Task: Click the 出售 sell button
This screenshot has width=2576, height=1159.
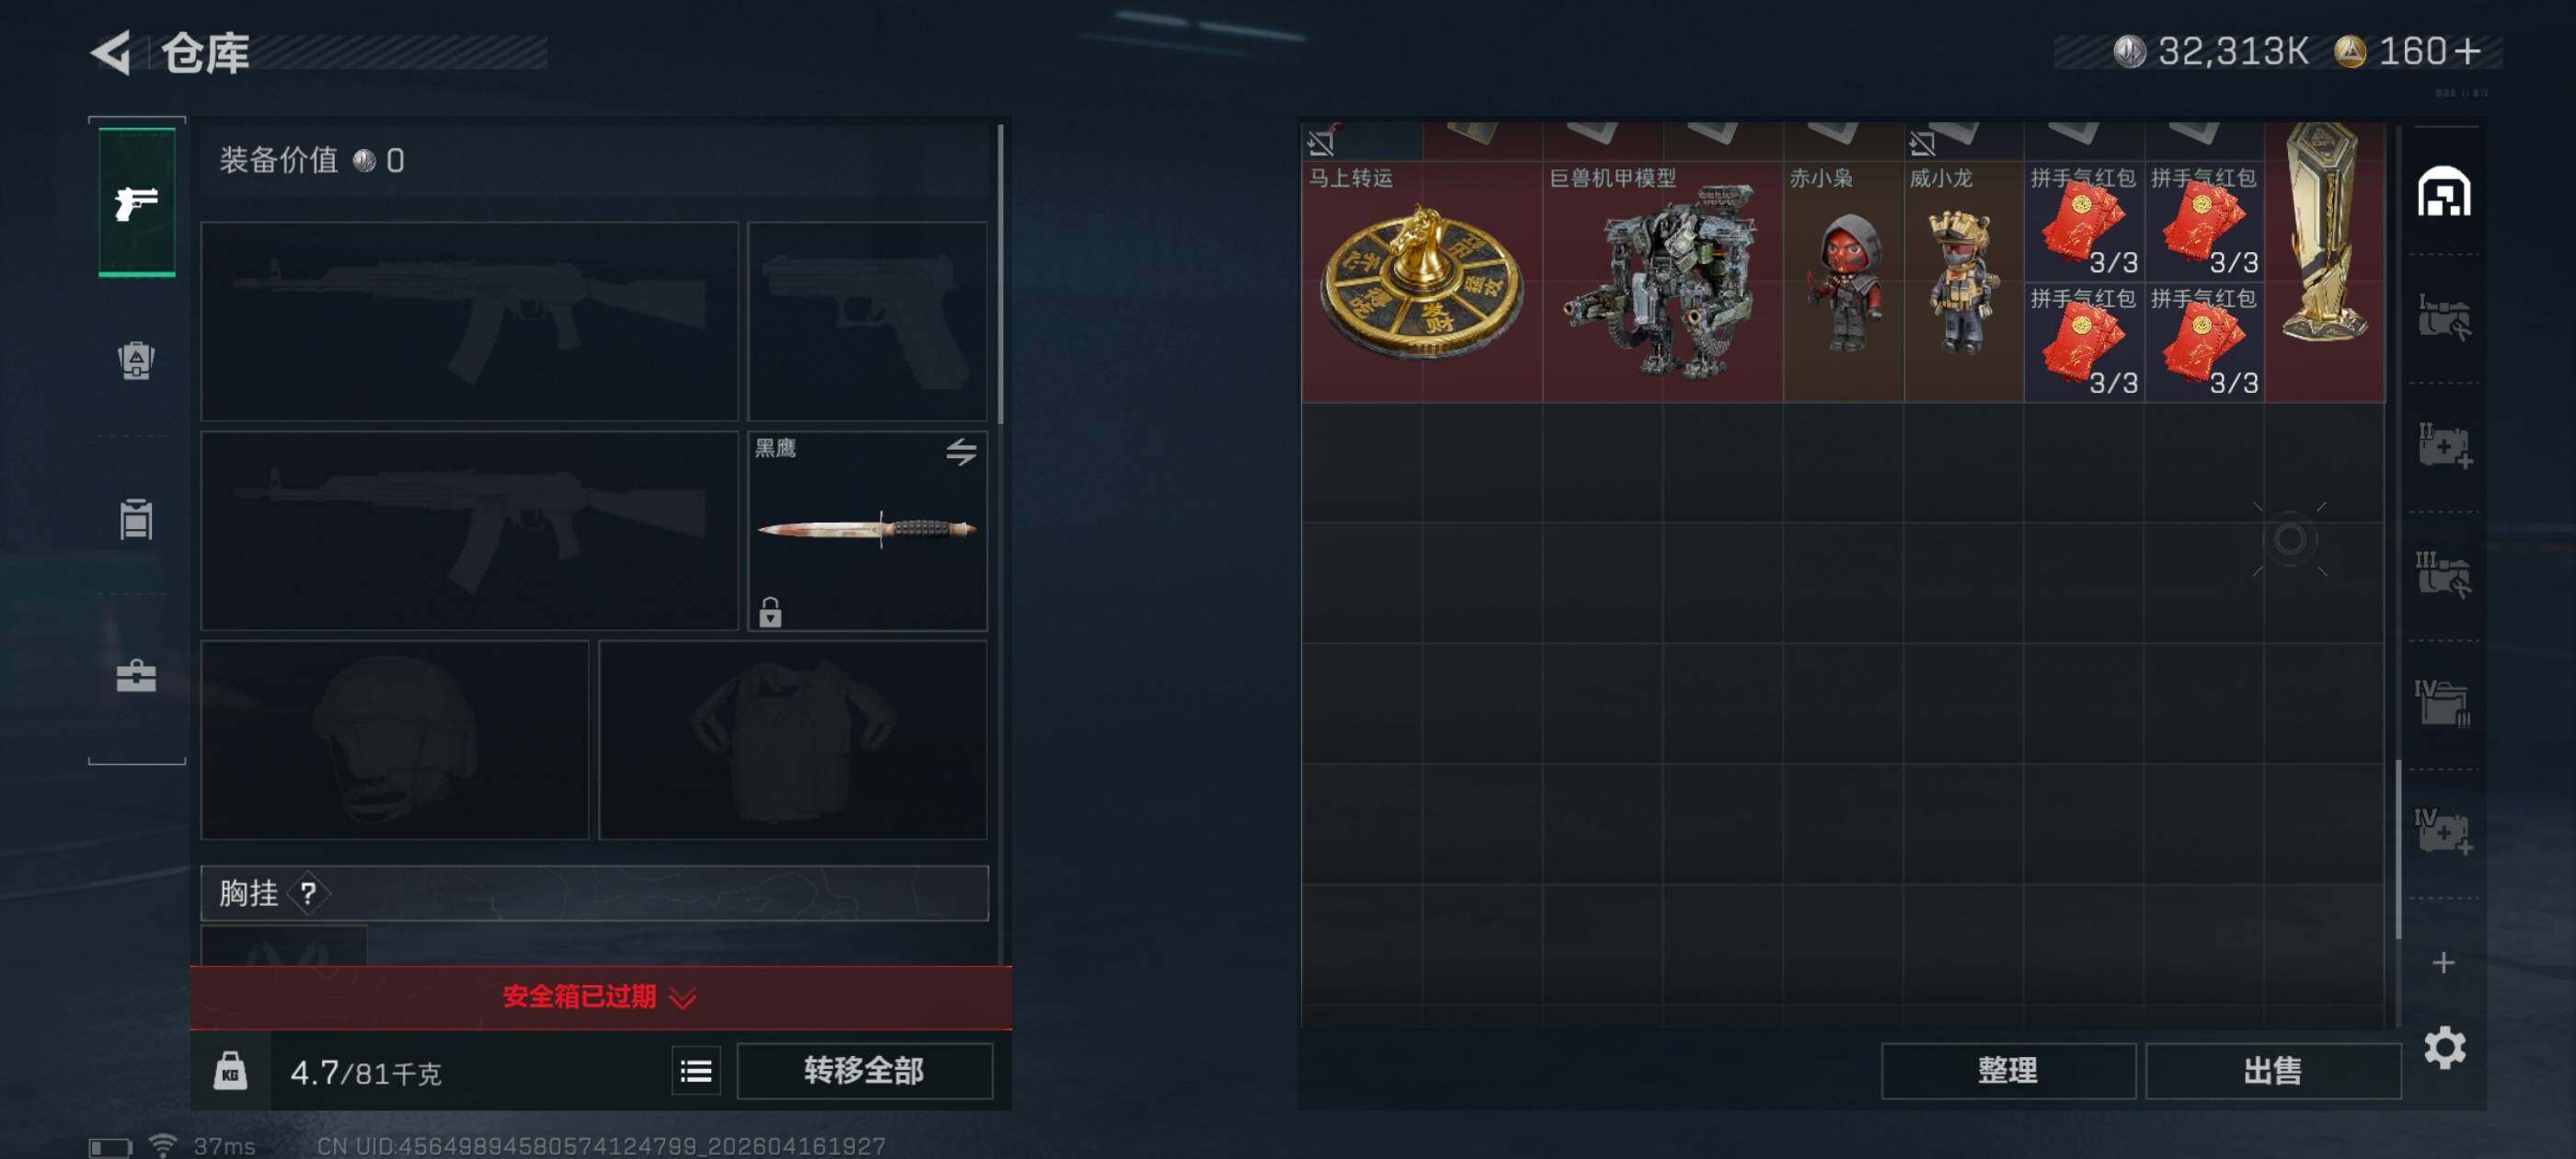Action: pos(2273,1071)
